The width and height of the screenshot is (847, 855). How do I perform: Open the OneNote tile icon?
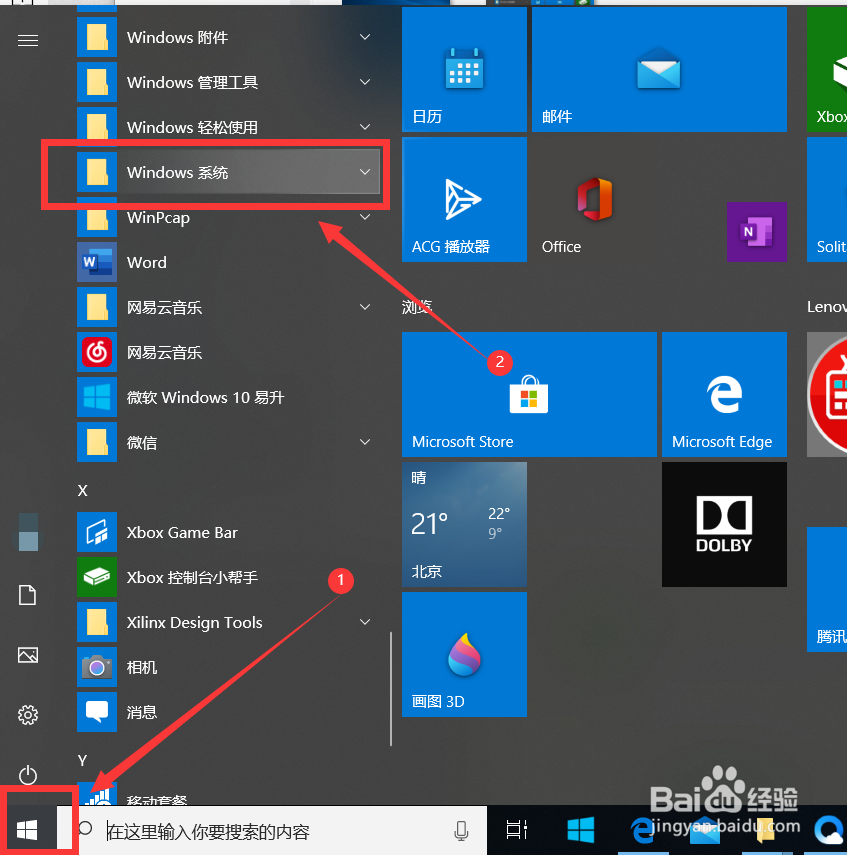(756, 232)
